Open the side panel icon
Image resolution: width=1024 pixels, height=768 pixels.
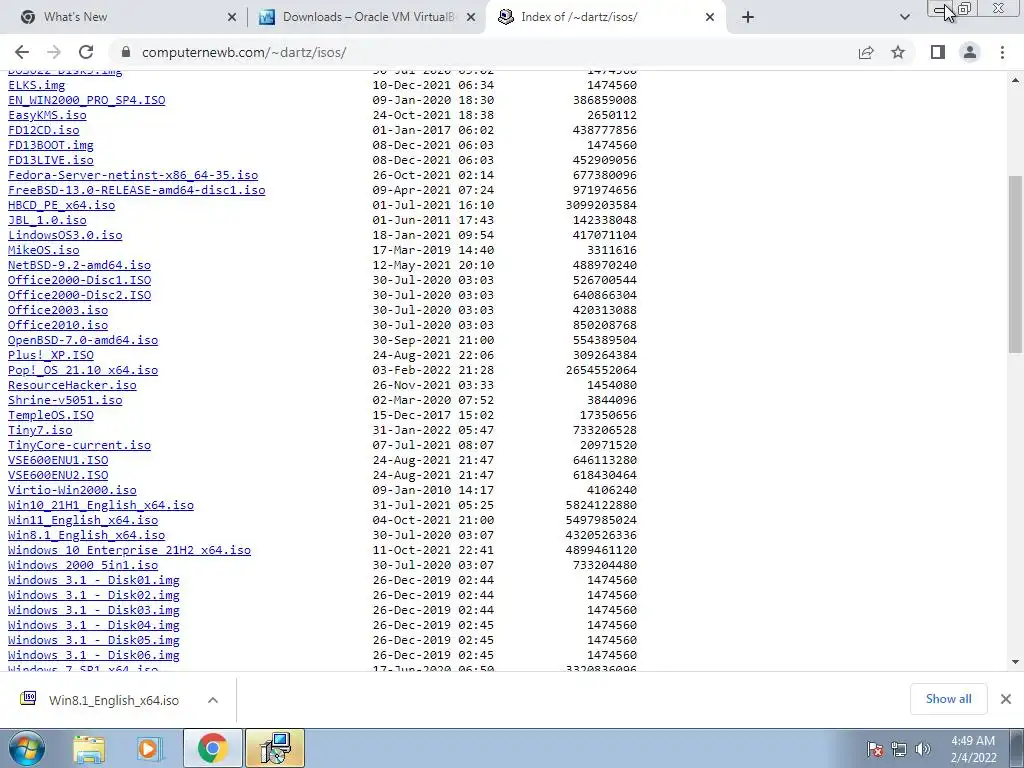click(938, 52)
